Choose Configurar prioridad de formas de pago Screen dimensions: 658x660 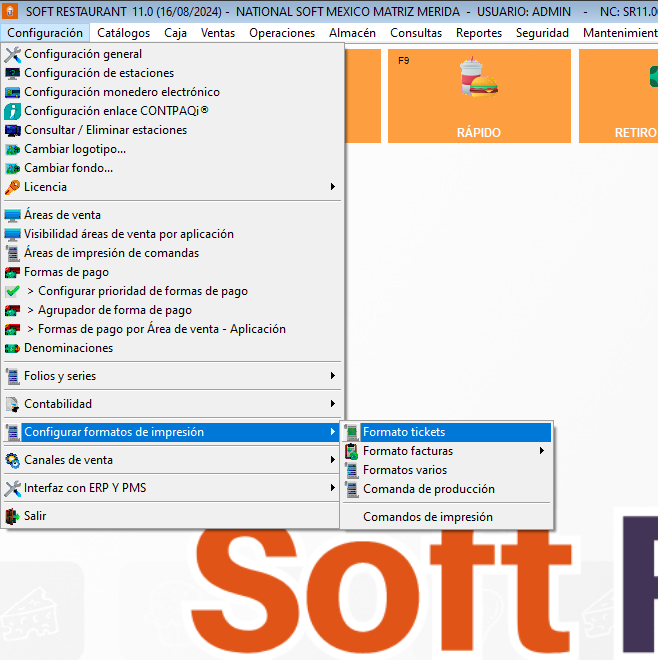click(143, 291)
